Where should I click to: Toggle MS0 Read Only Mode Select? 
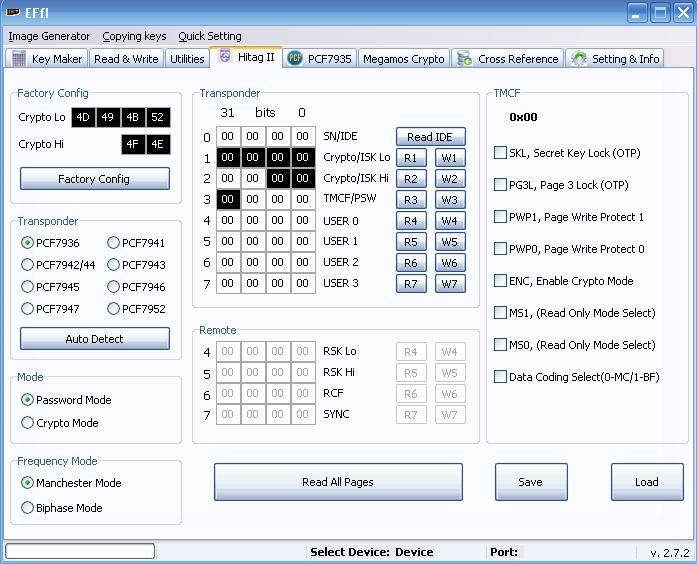point(500,345)
